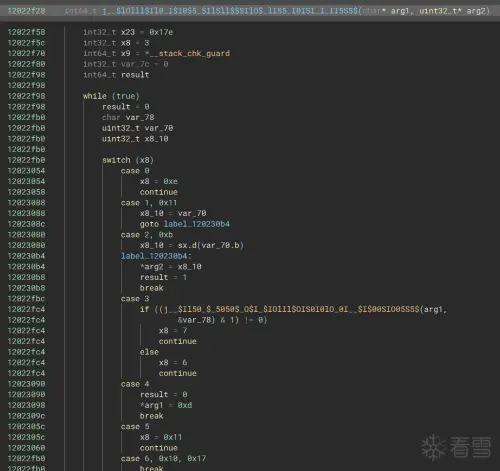Click address 1202308c in the gutter

point(26,224)
